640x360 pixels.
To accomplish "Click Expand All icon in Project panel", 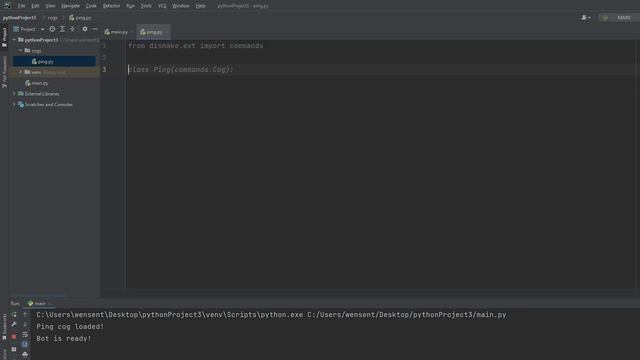I will (62, 29).
